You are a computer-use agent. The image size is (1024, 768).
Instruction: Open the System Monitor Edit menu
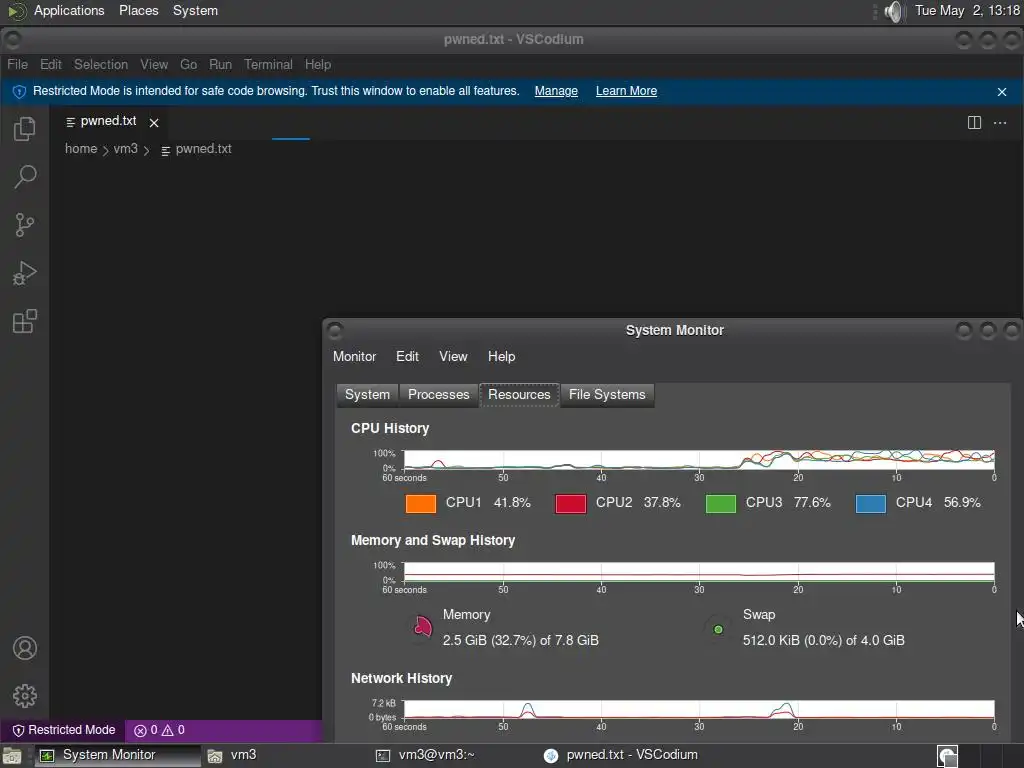coord(407,357)
